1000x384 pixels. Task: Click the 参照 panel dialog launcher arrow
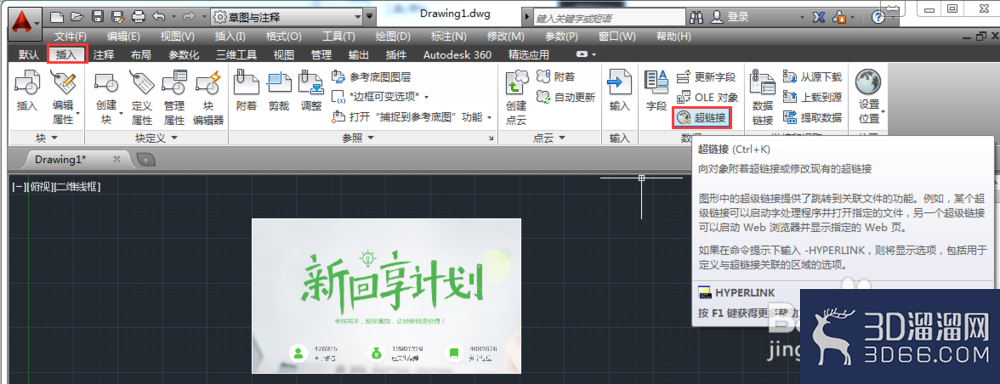pyautogui.click(x=491, y=138)
